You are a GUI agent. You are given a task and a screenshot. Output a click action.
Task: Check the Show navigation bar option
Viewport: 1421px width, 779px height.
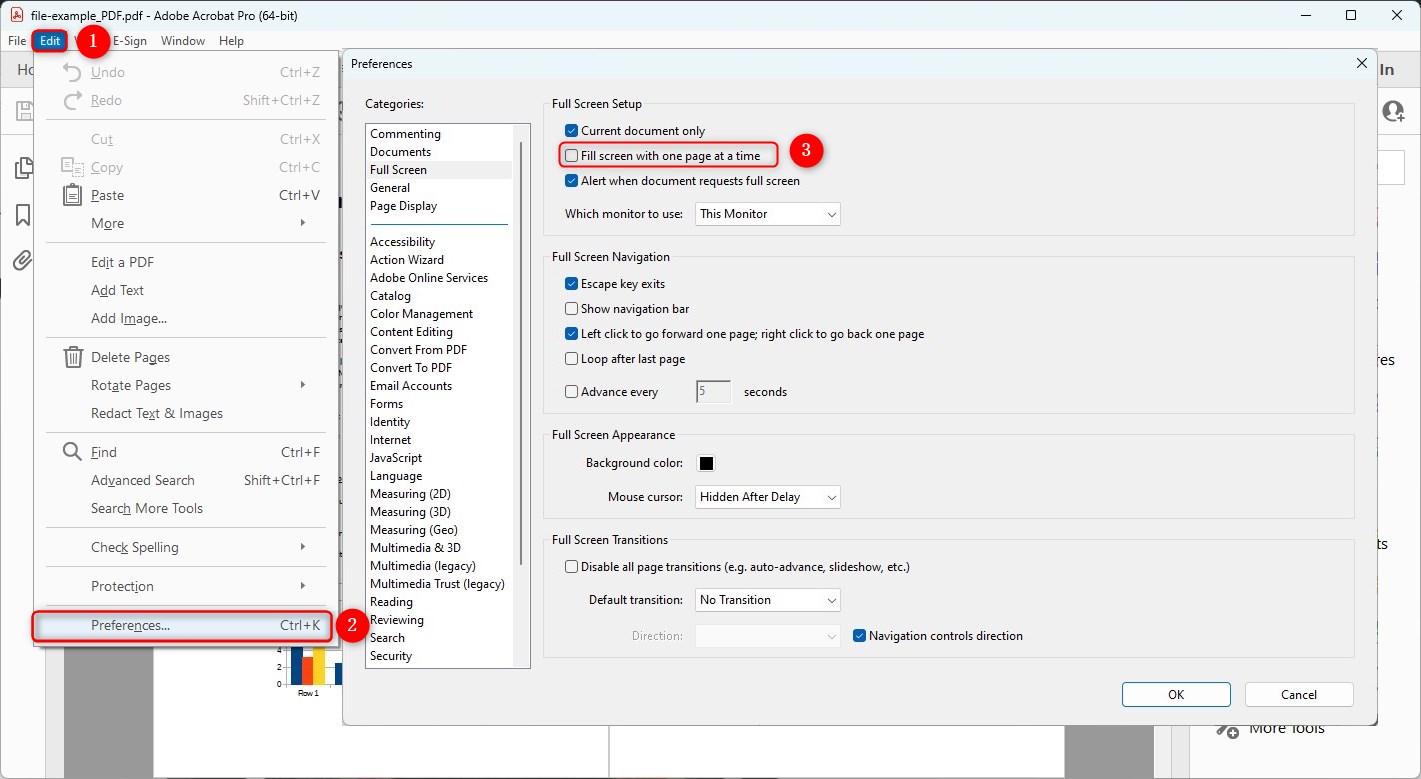click(571, 308)
